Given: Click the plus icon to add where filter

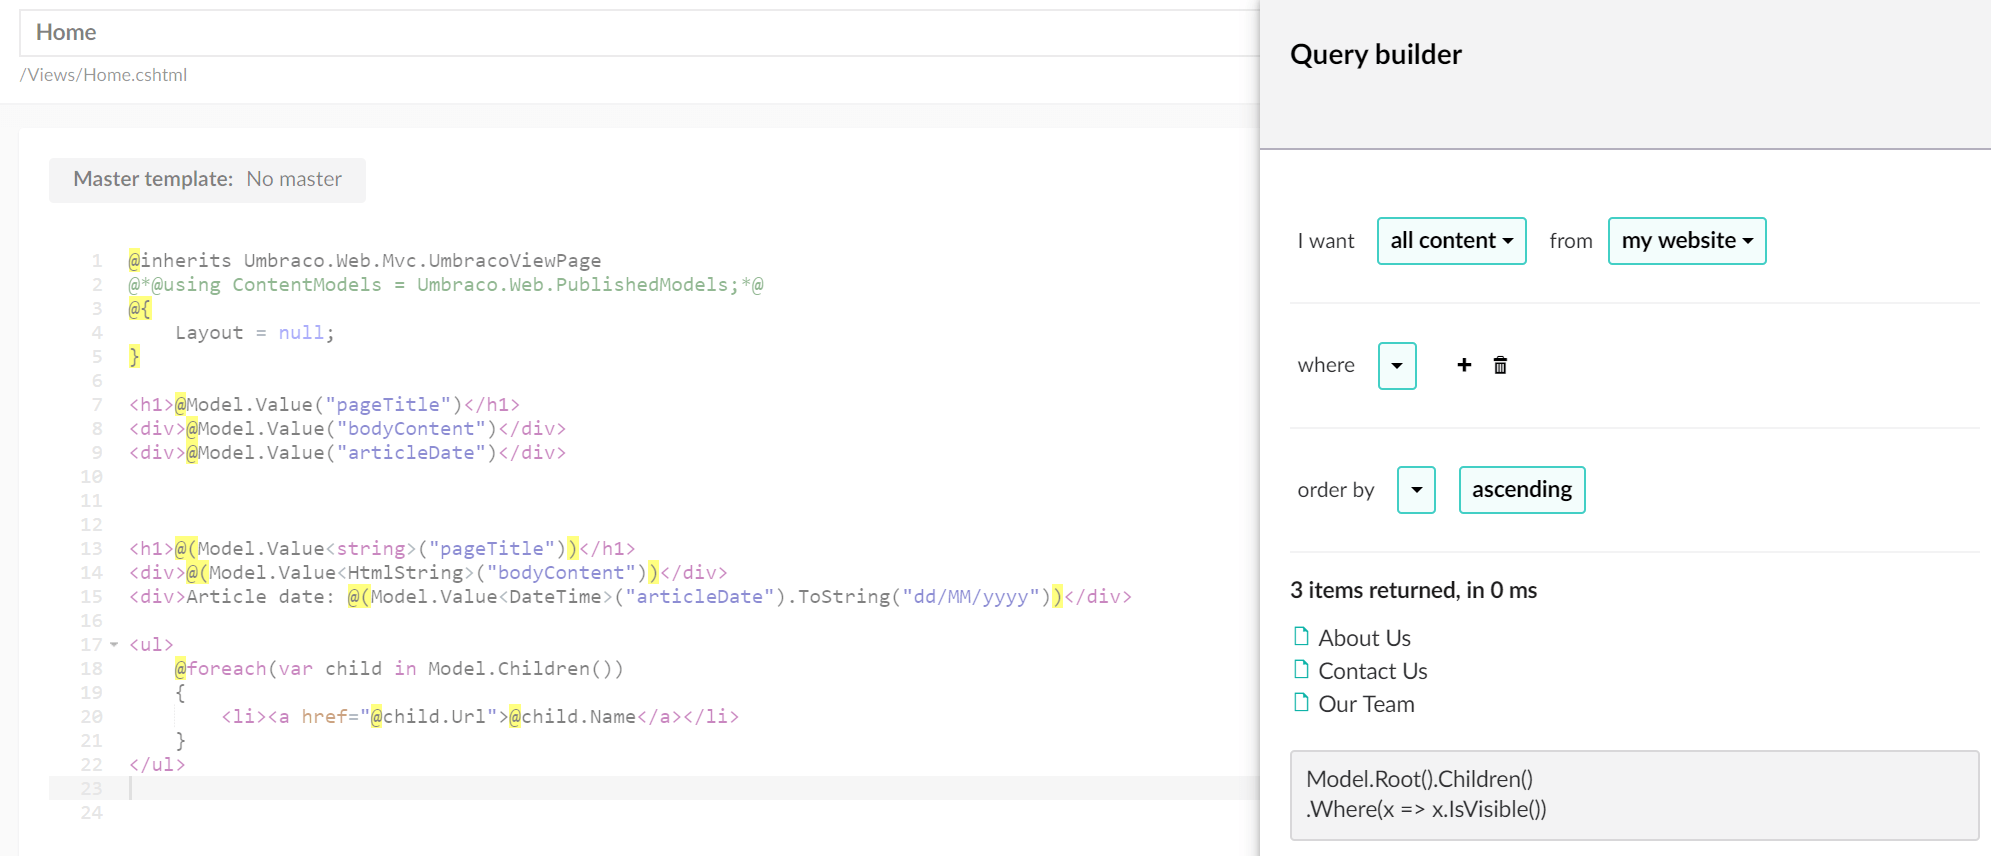Looking at the screenshot, I should (x=1464, y=365).
